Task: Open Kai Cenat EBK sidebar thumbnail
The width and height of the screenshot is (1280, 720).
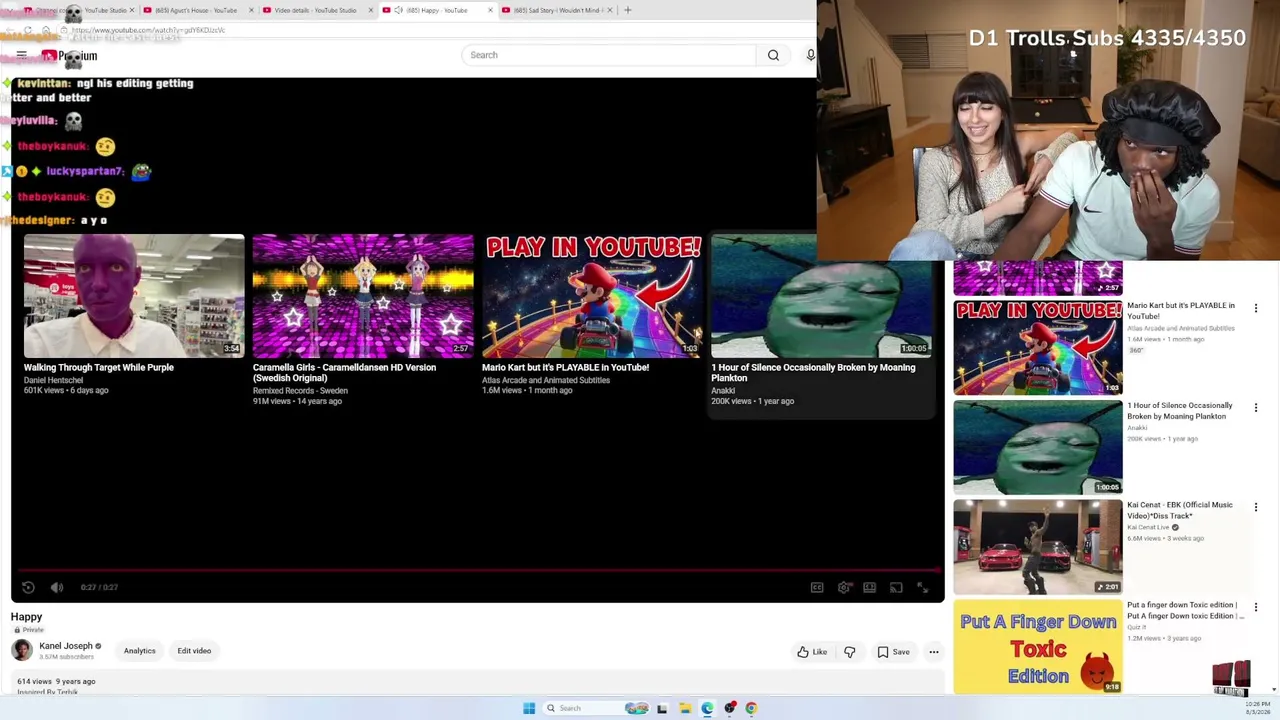Action: (1038, 547)
